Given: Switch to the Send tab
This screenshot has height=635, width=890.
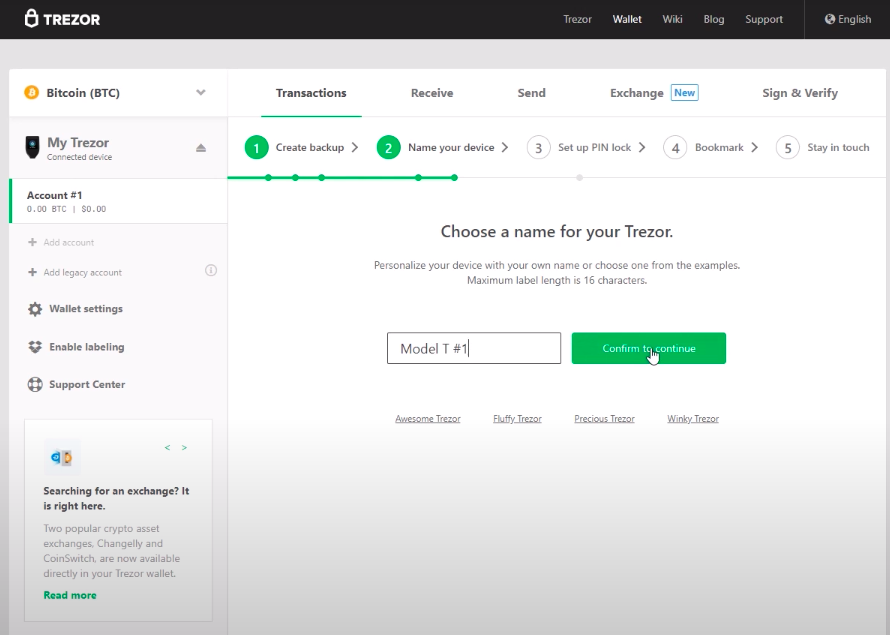Looking at the screenshot, I should [531, 93].
